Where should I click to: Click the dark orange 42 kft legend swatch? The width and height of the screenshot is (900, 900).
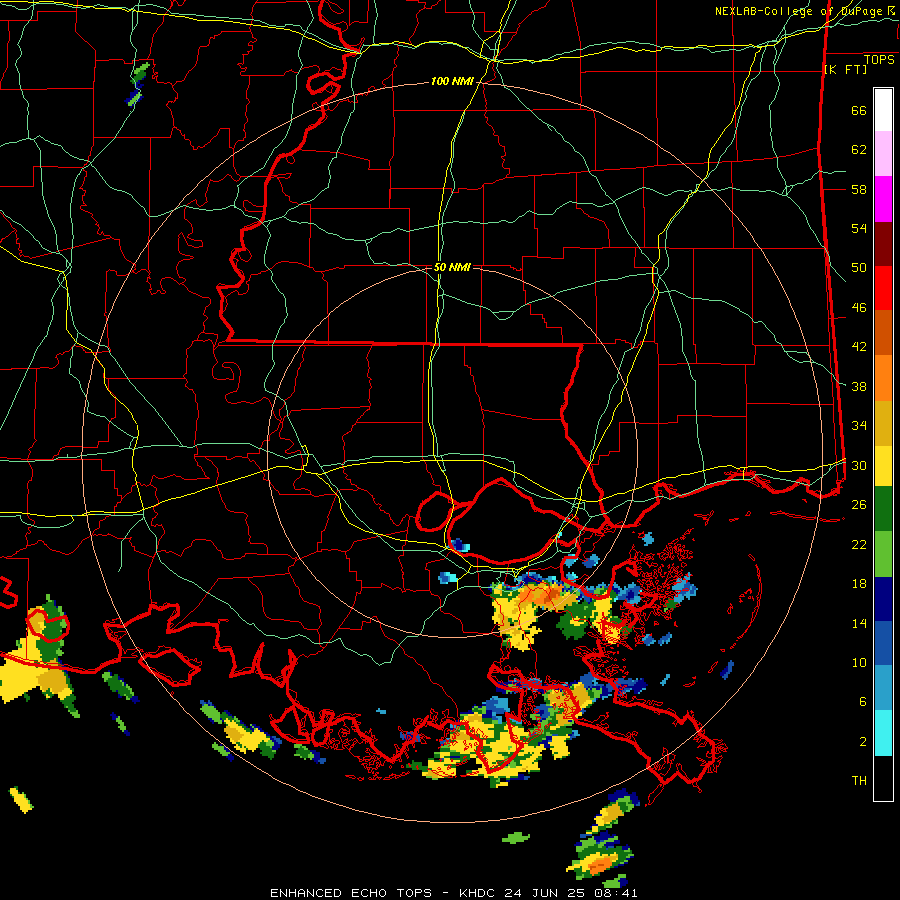click(883, 333)
